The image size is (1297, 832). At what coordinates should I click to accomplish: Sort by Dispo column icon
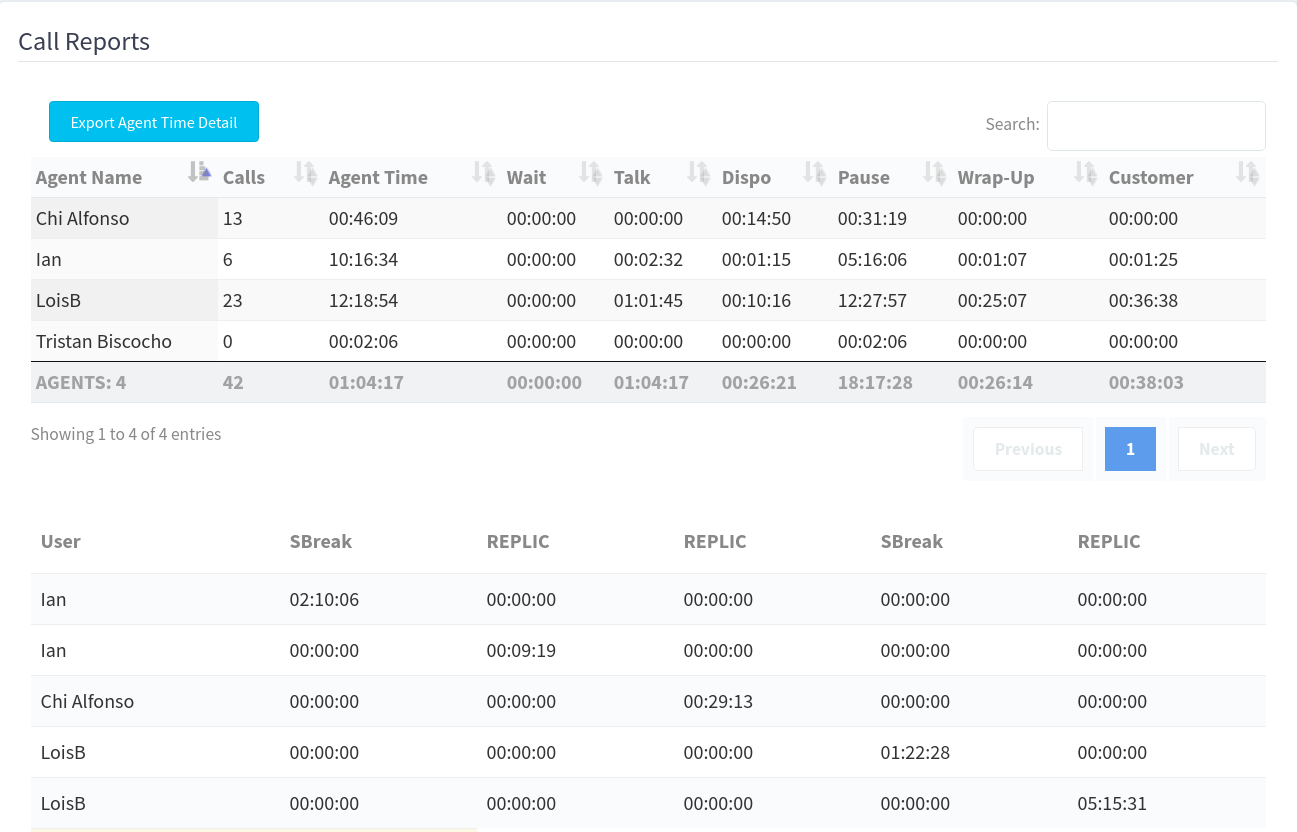pos(816,173)
